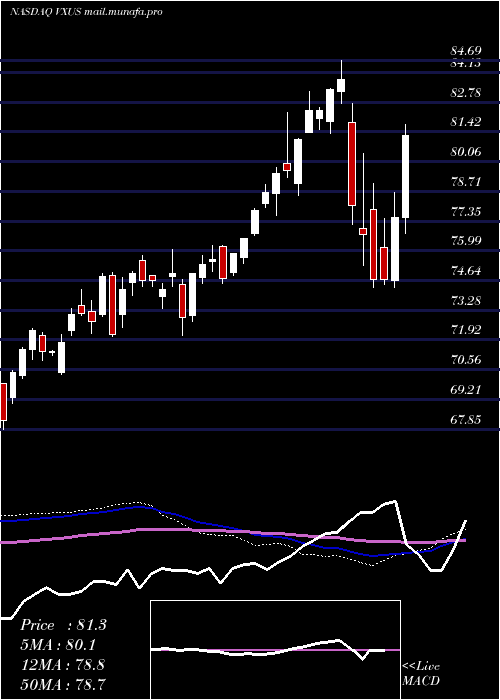Click the 12MA : 78.8 readout

click(x=62, y=664)
